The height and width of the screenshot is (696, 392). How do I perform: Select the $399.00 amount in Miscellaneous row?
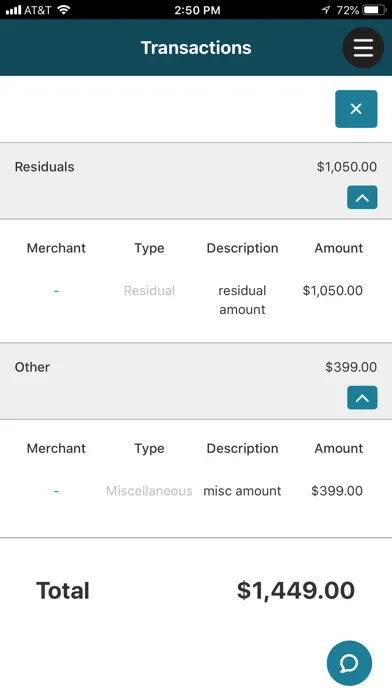pyautogui.click(x=337, y=491)
